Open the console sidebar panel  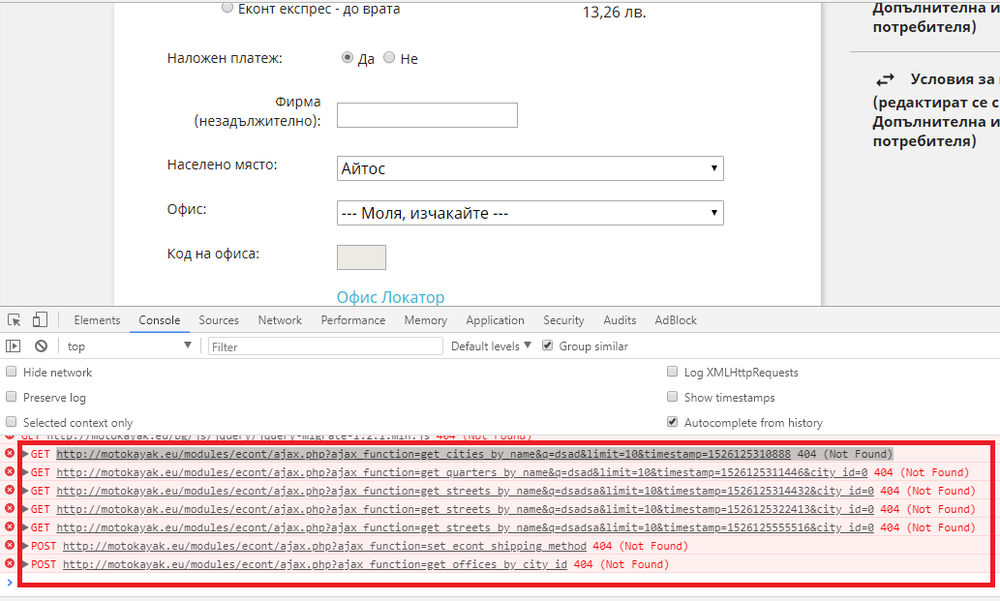(x=14, y=345)
